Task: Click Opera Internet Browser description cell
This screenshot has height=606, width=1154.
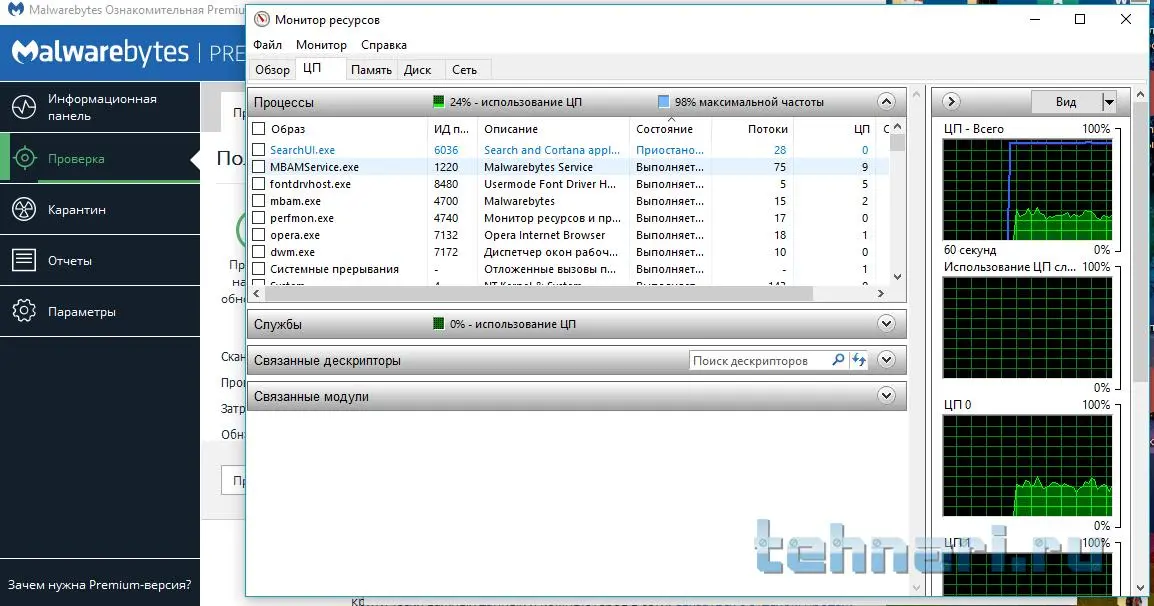Action: coord(544,235)
